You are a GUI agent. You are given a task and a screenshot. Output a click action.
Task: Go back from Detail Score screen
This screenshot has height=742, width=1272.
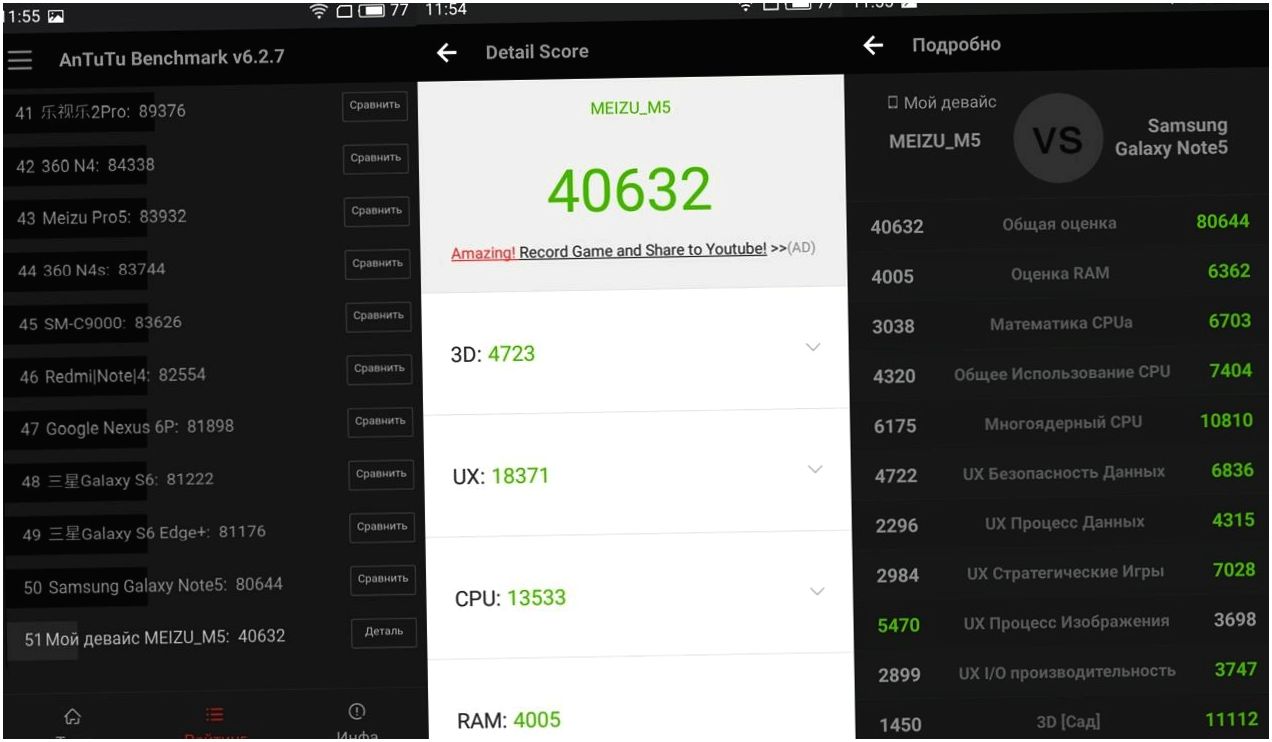click(447, 53)
